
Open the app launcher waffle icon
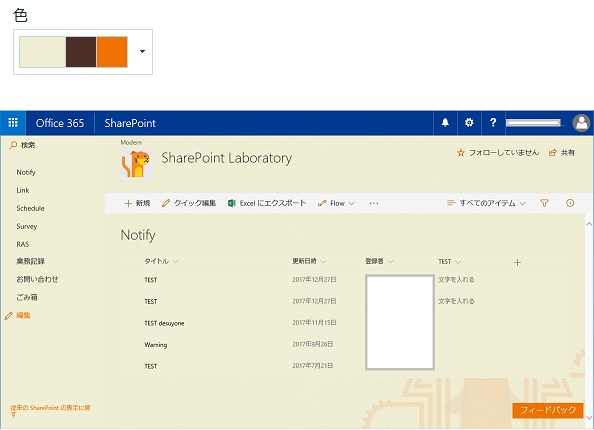coord(13,123)
